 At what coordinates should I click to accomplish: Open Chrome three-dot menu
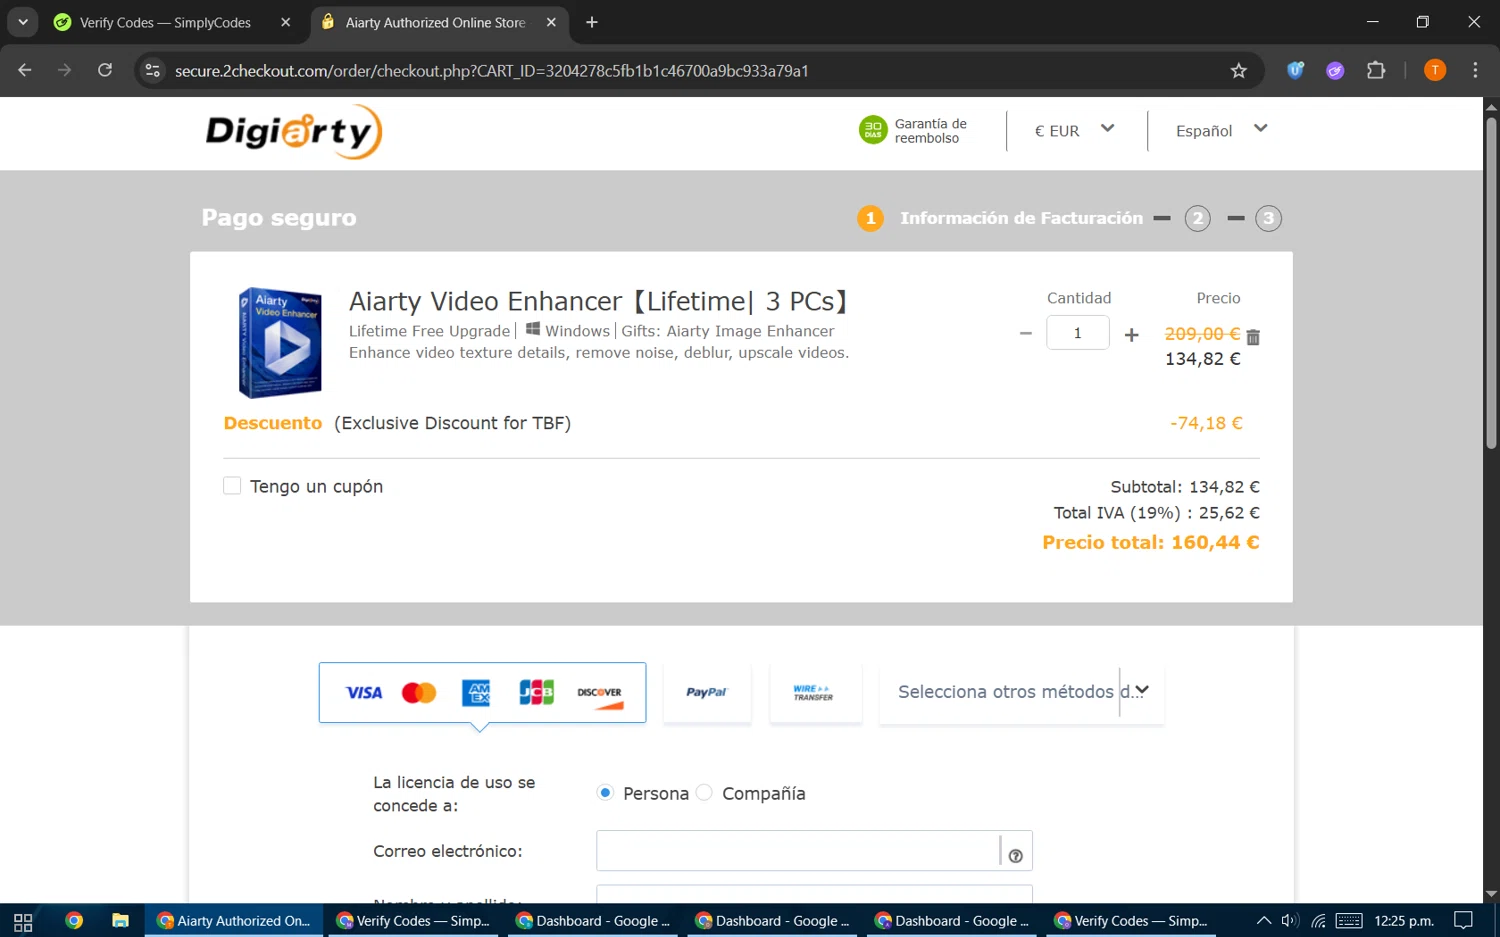[1475, 70]
